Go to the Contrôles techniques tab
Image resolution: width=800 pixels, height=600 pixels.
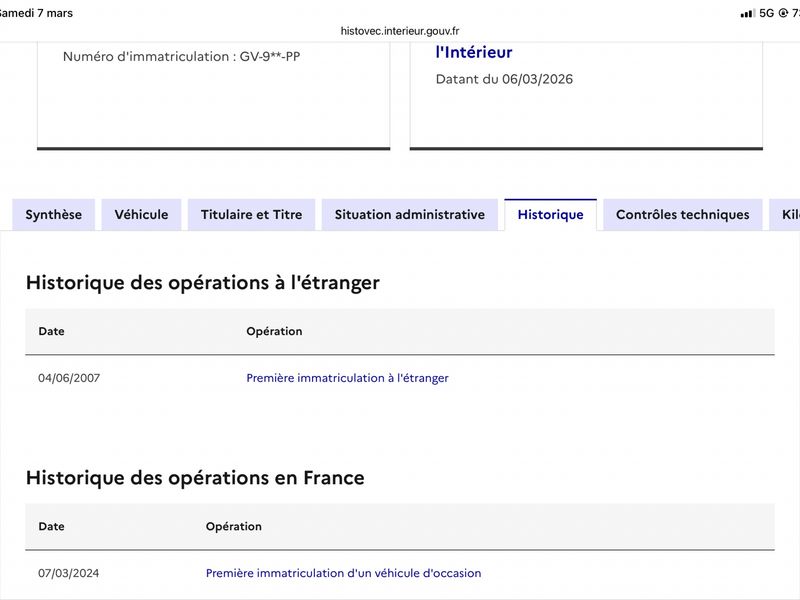[682, 215]
